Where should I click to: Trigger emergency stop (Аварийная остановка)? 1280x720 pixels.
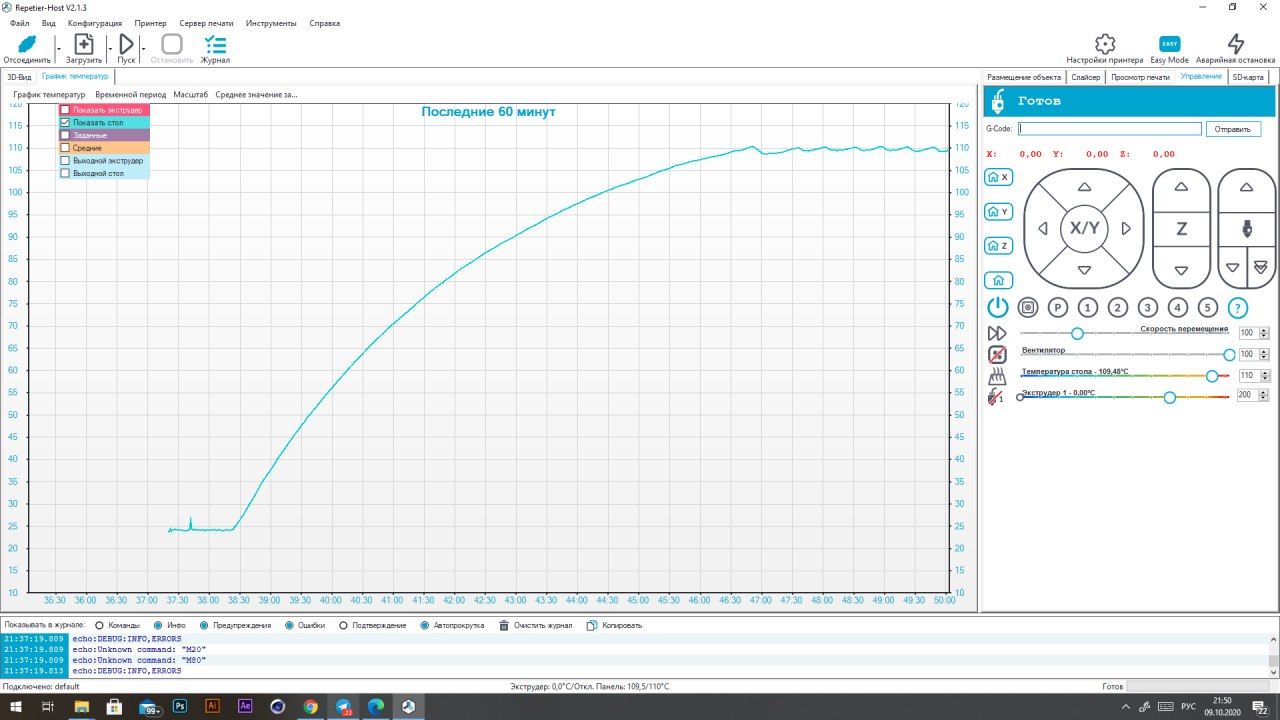pos(1236,44)
